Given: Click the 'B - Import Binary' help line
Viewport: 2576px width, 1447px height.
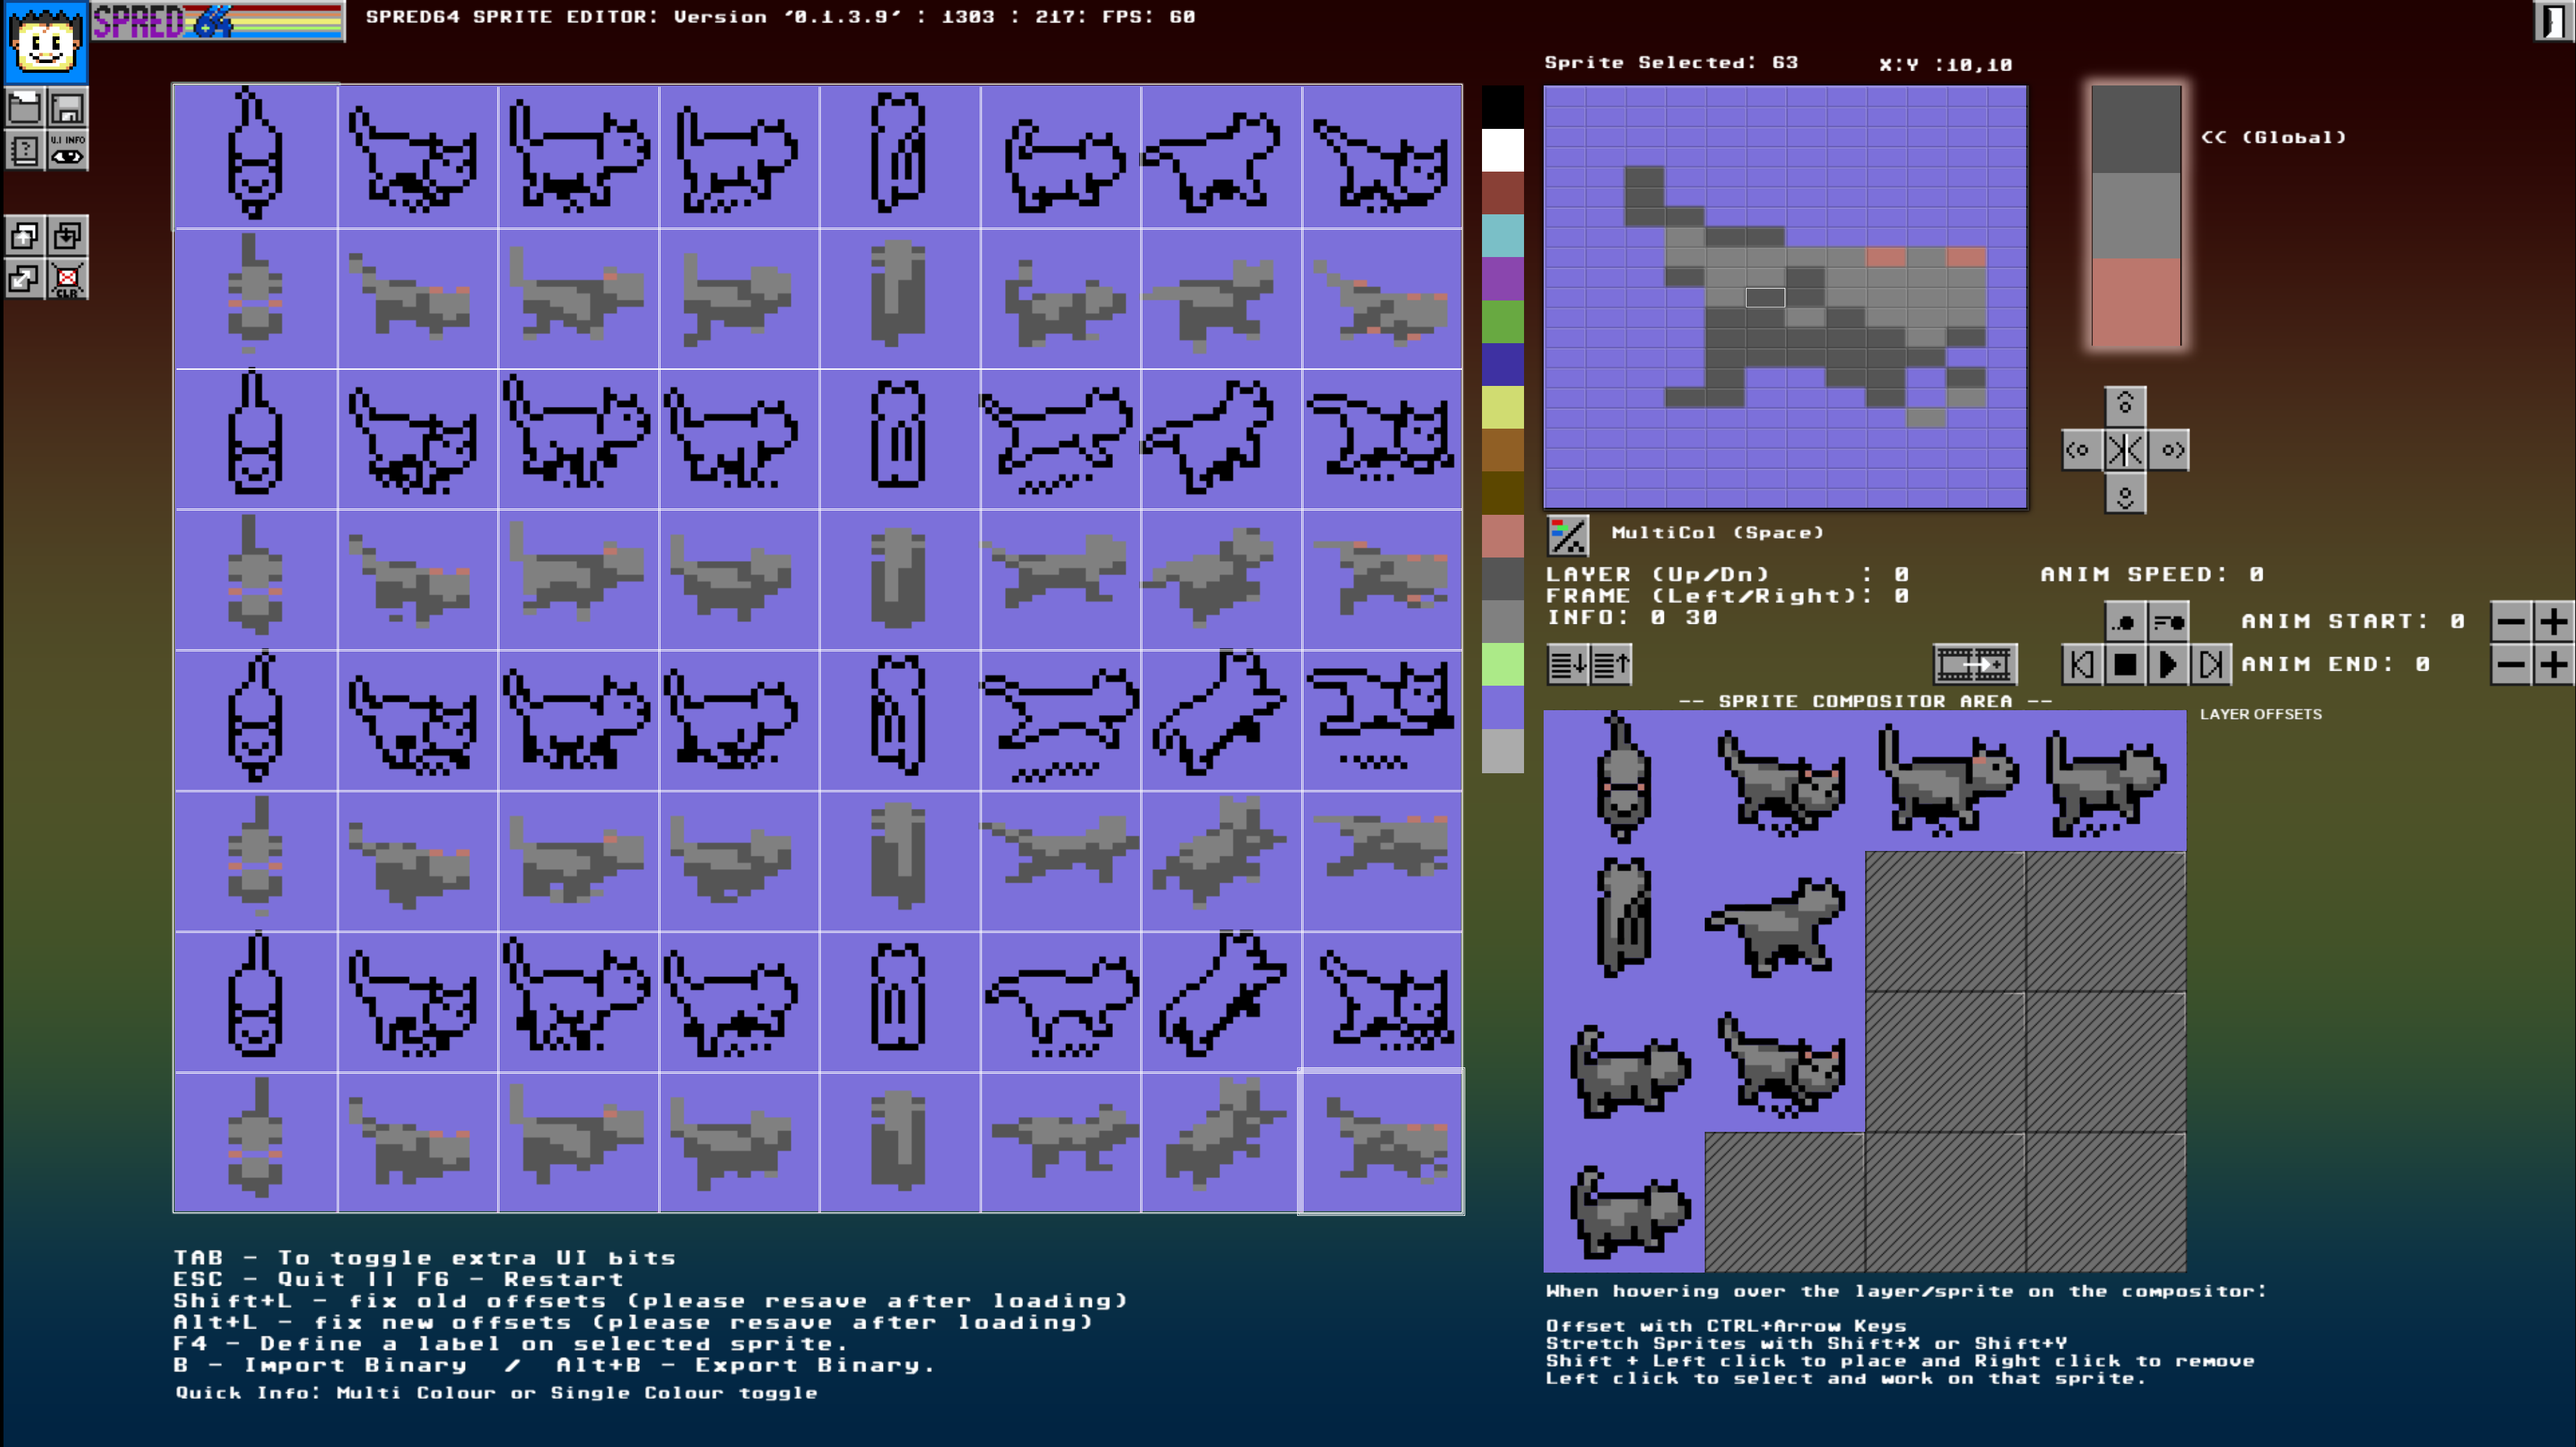Looking at the screenshot, I should pos(555,1365).
